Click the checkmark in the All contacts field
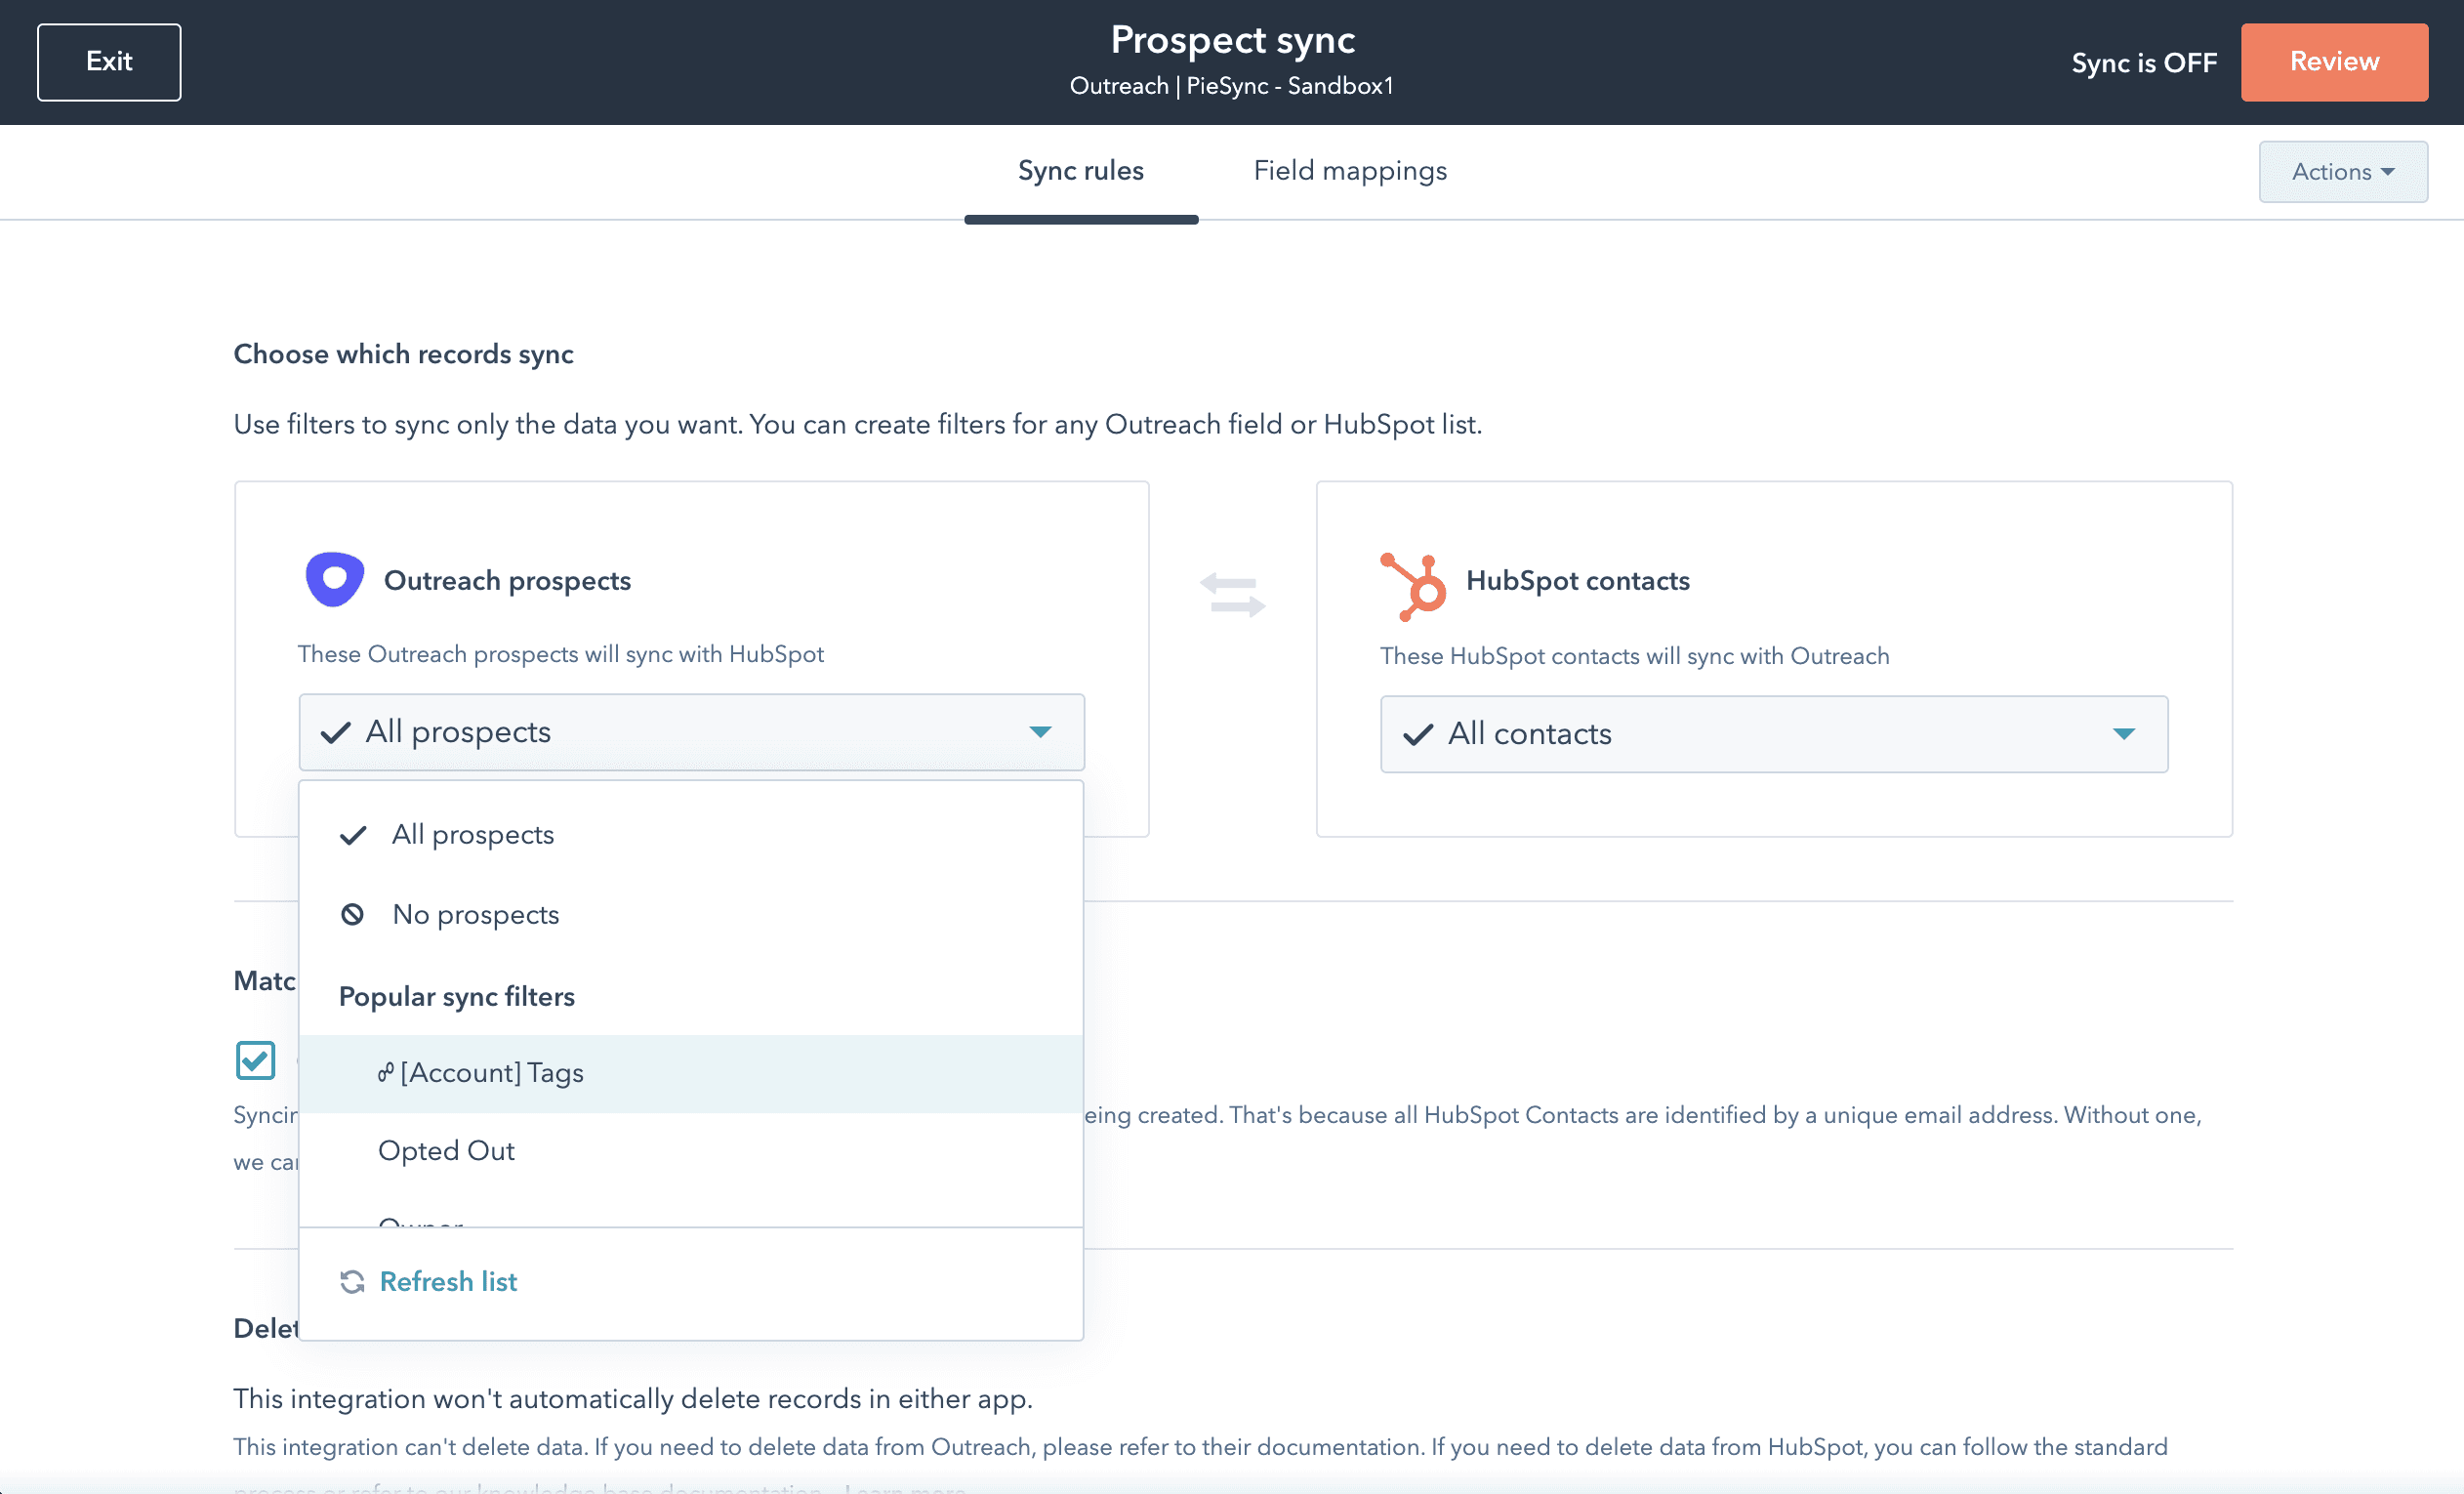This screenshot has width=2464, height=1494. coord(1418,735)
